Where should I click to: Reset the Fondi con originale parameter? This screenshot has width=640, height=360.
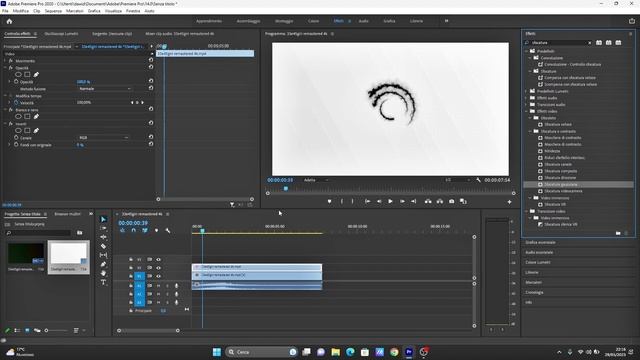(151, 144)
